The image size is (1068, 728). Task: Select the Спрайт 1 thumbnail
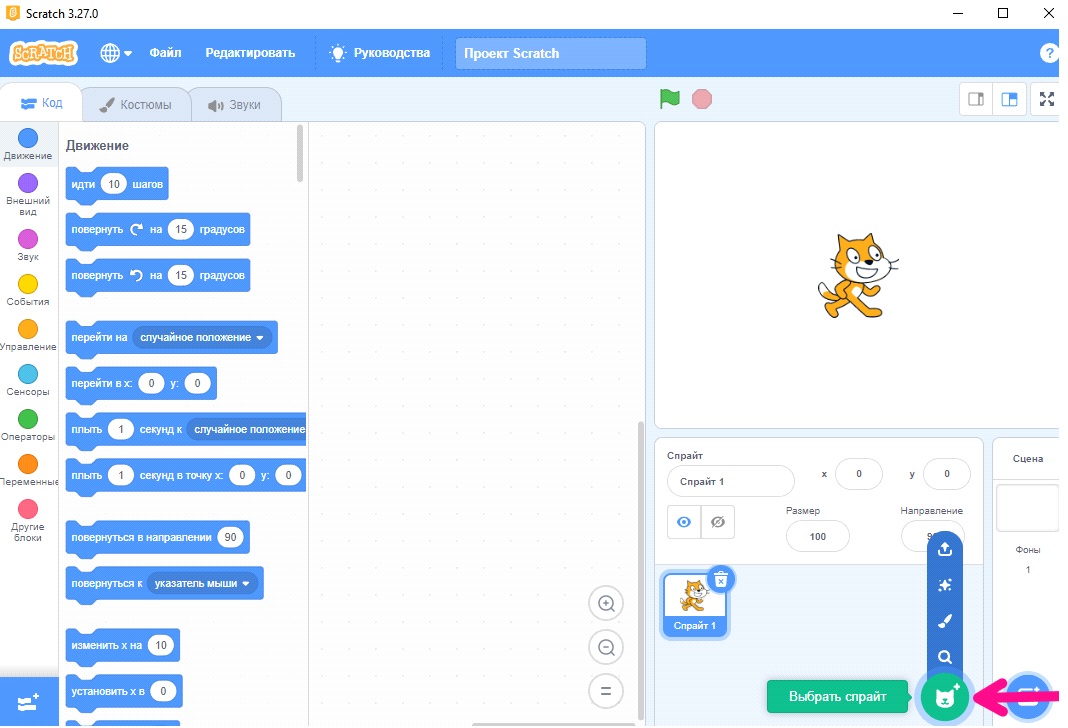694,605
